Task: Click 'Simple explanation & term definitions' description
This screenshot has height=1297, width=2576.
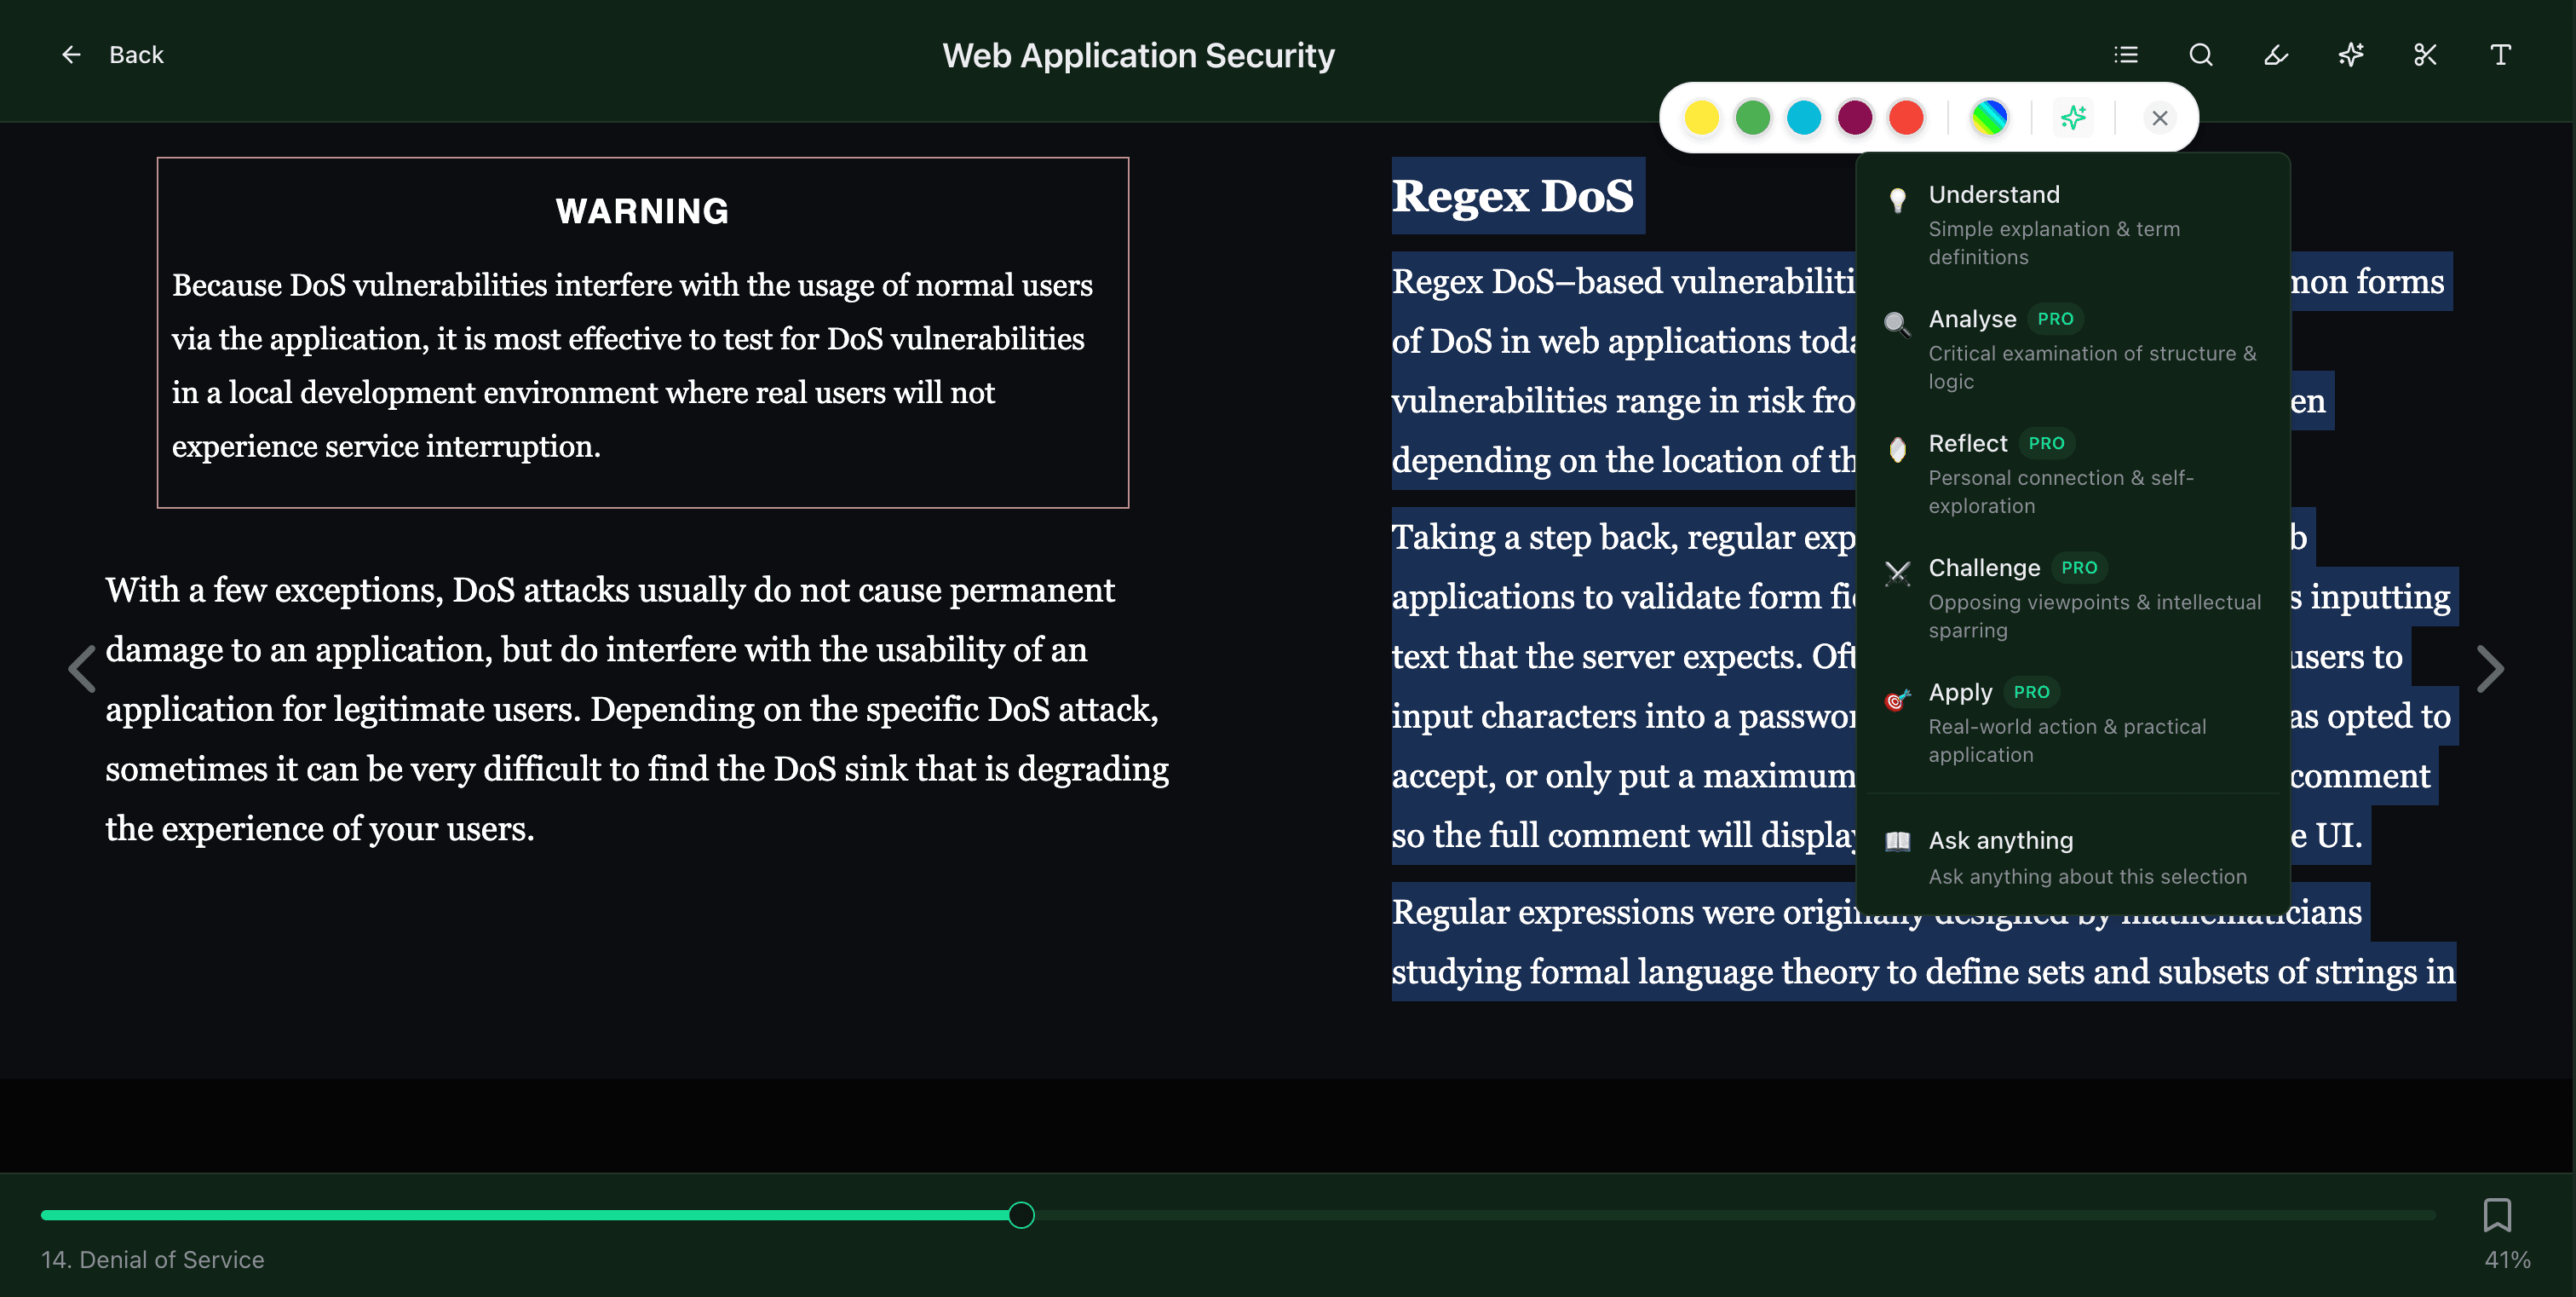Action: coord(2054,243)
